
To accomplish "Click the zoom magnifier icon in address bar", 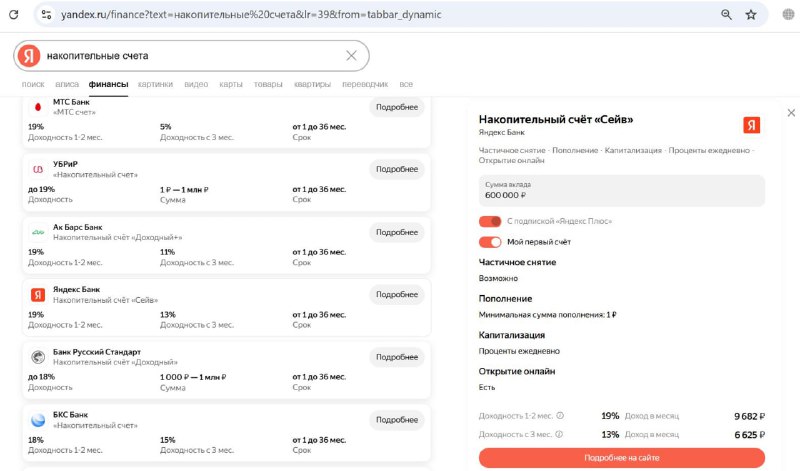I will 727,14.
